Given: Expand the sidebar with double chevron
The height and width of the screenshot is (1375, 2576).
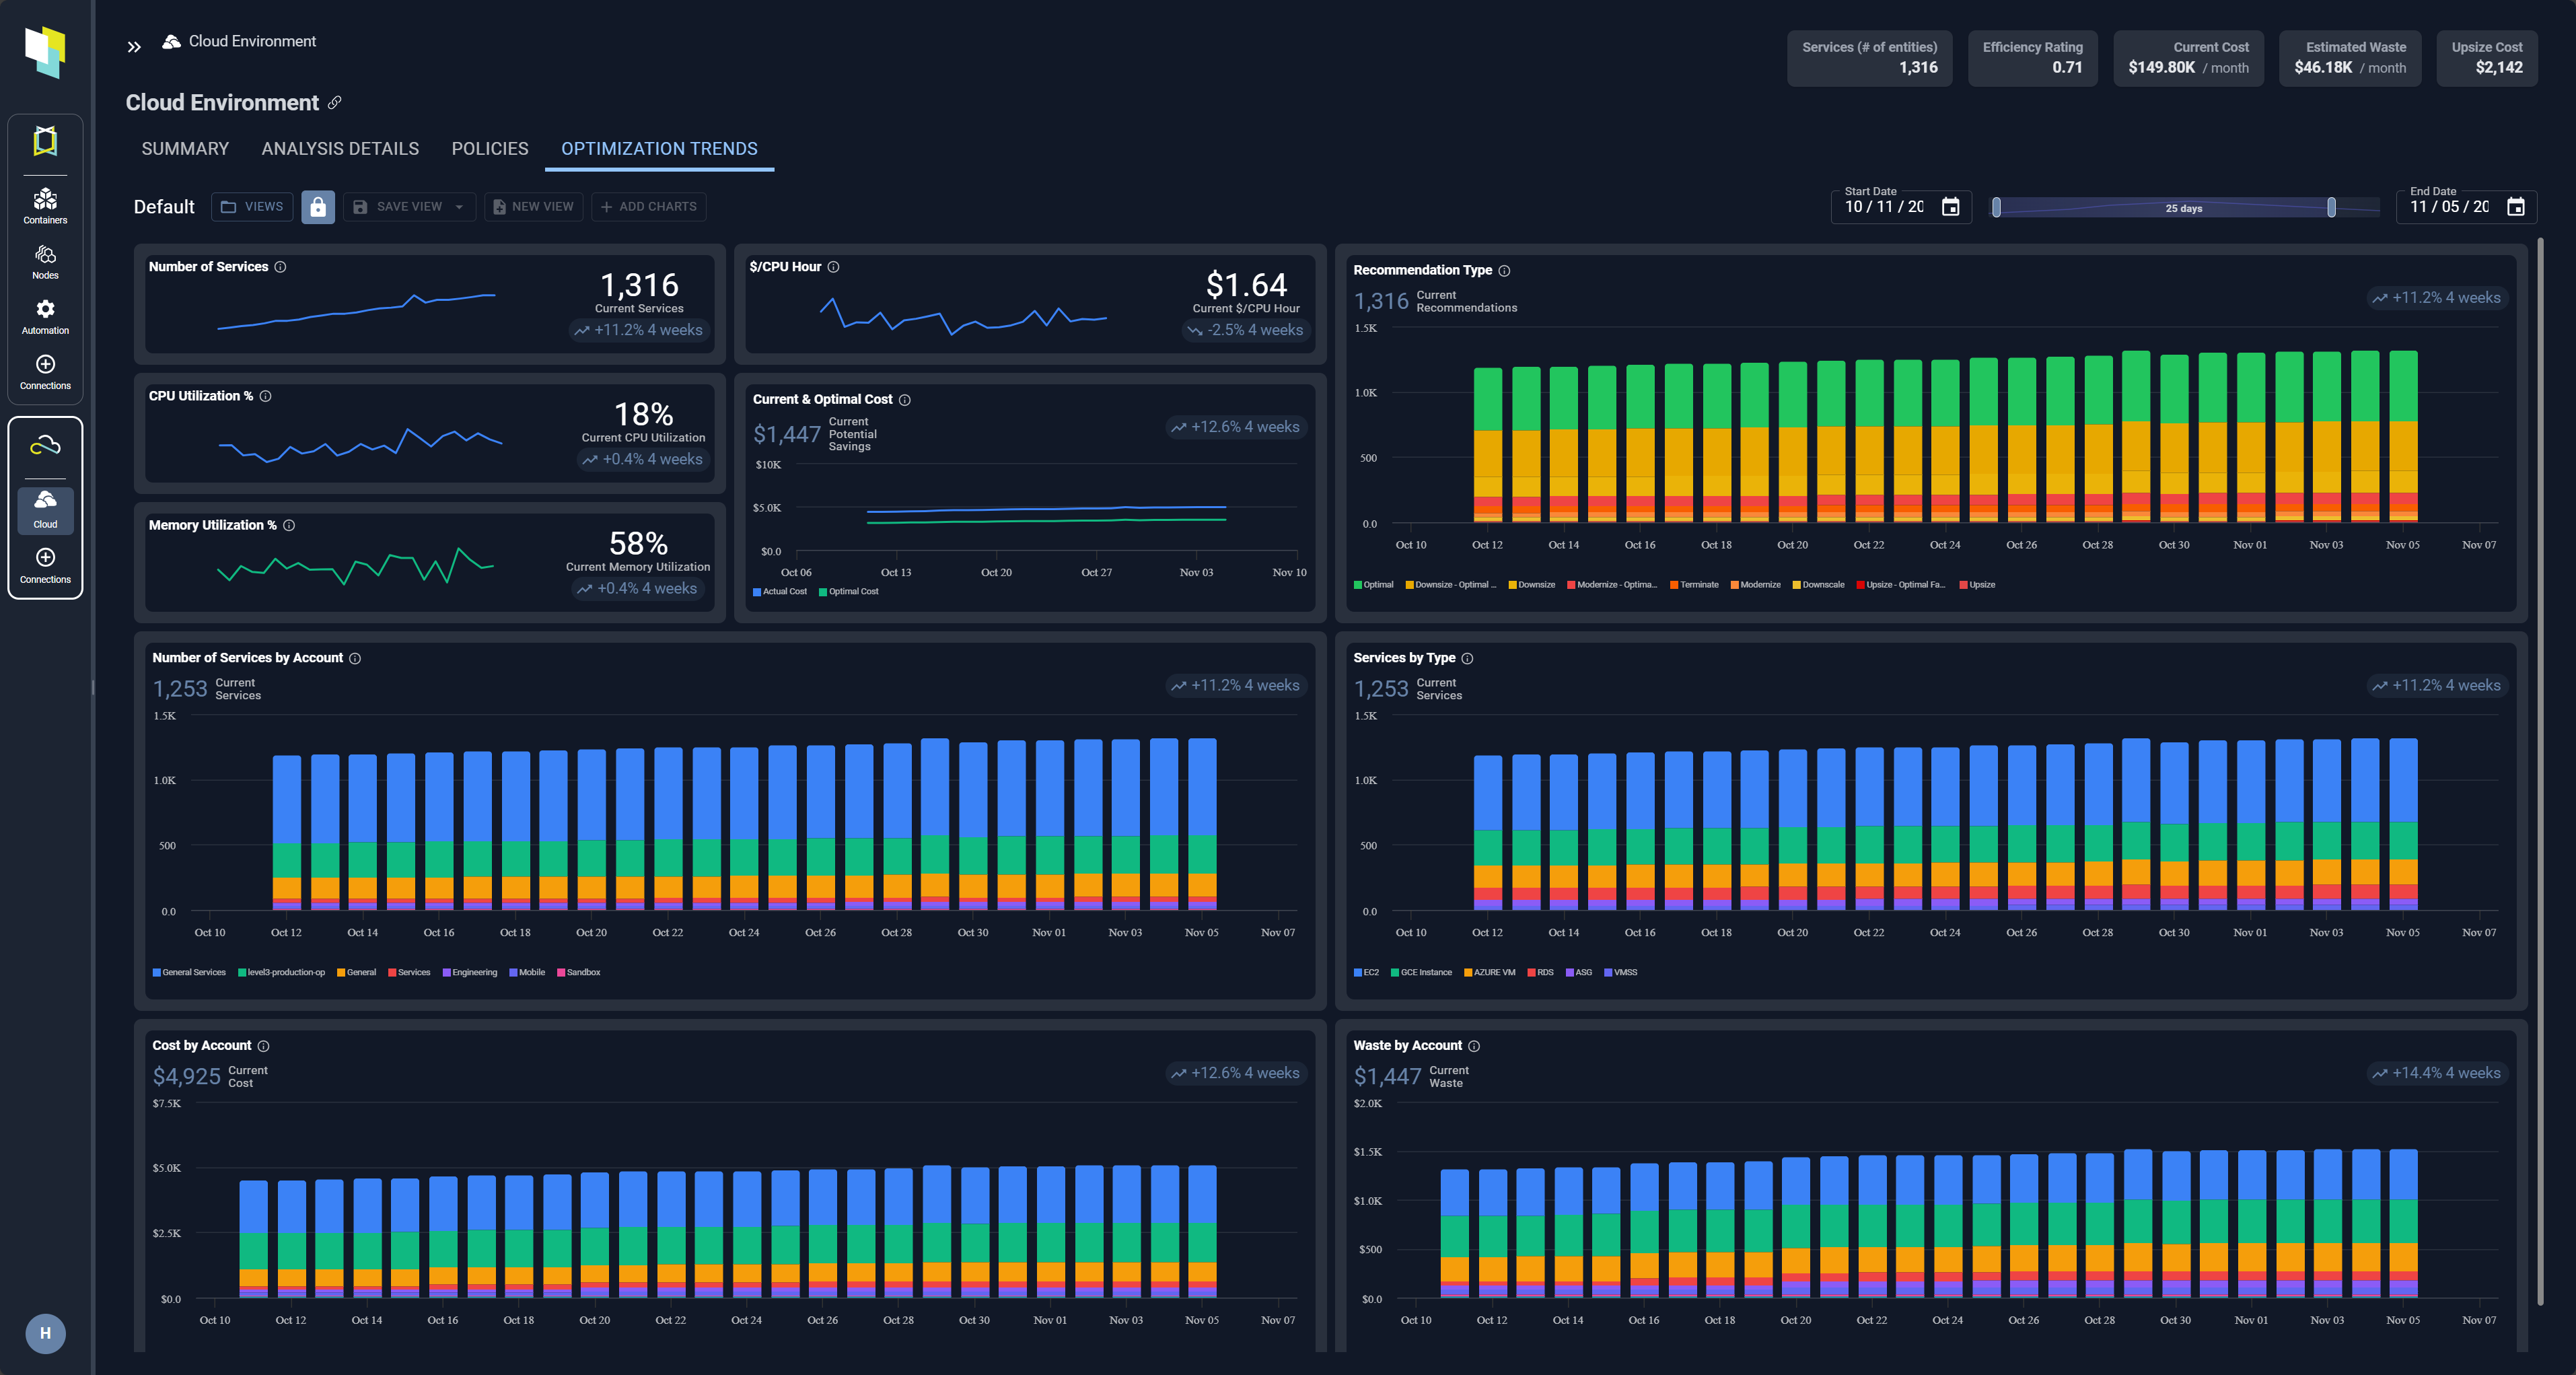Looking at the screenshot, I should (134, 47).
